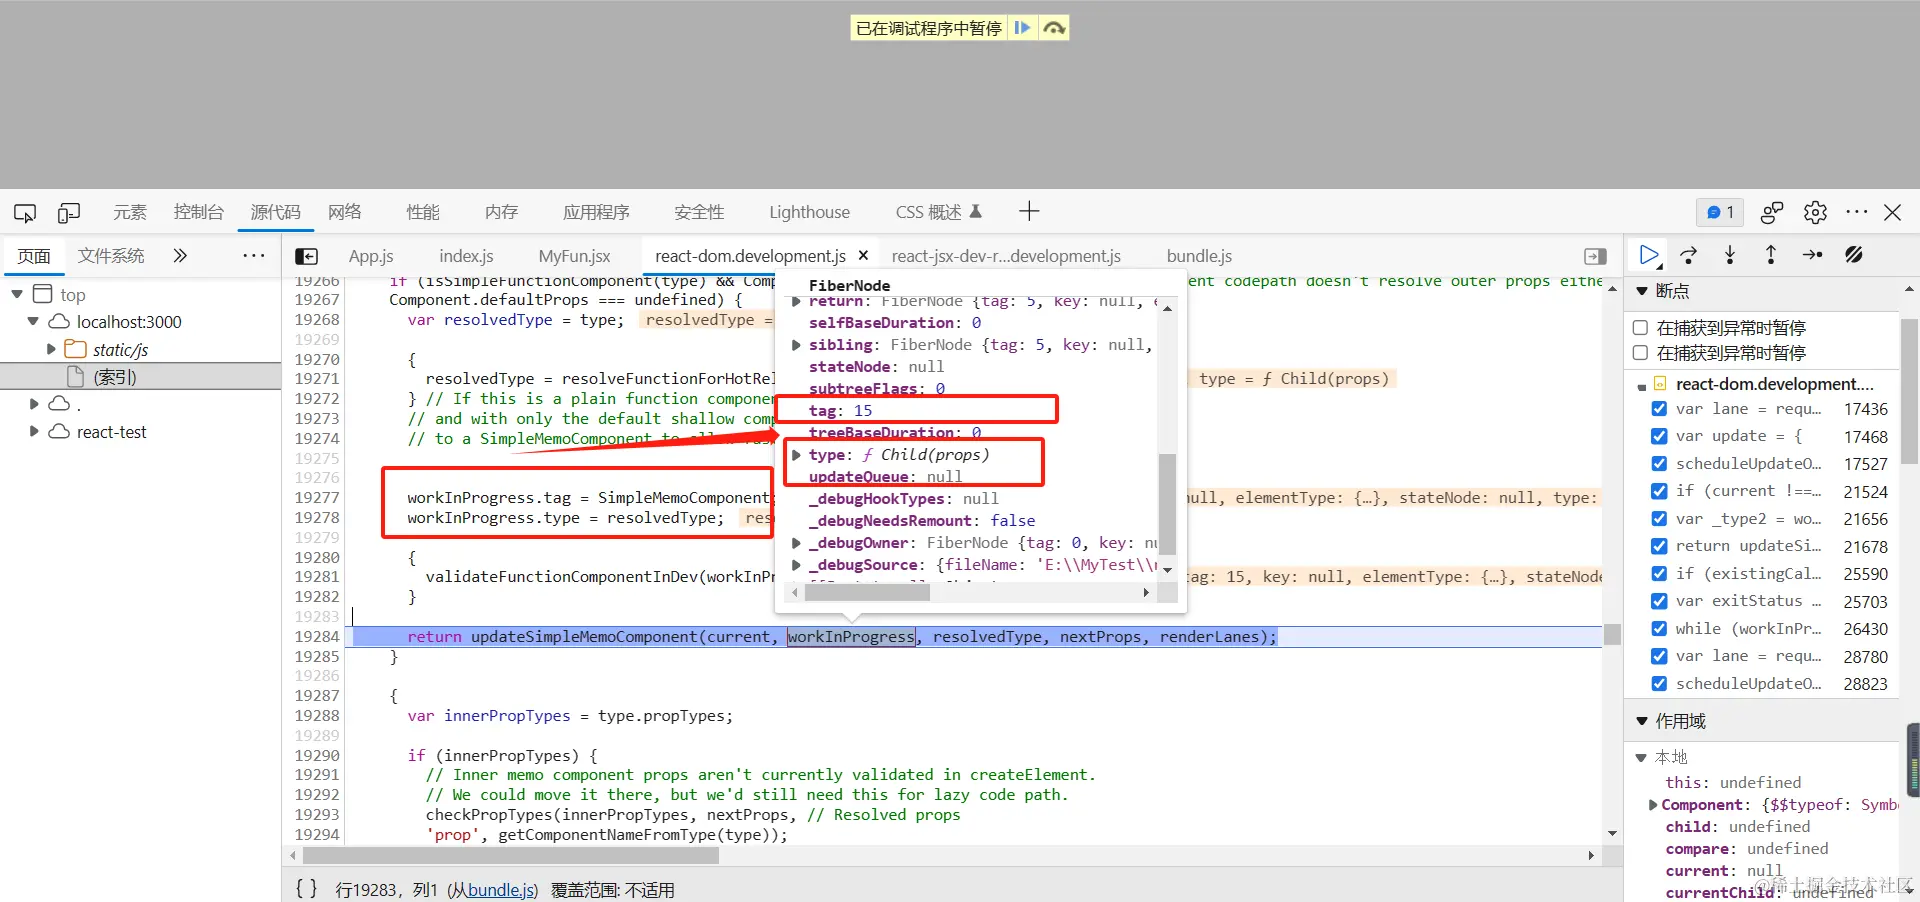Close the DevTools panel
The image size is (1920, 902).
(1892, 212)
